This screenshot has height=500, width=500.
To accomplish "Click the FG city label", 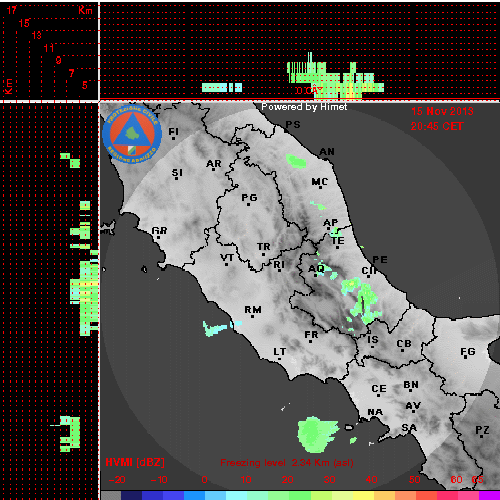I will [467, 352].
